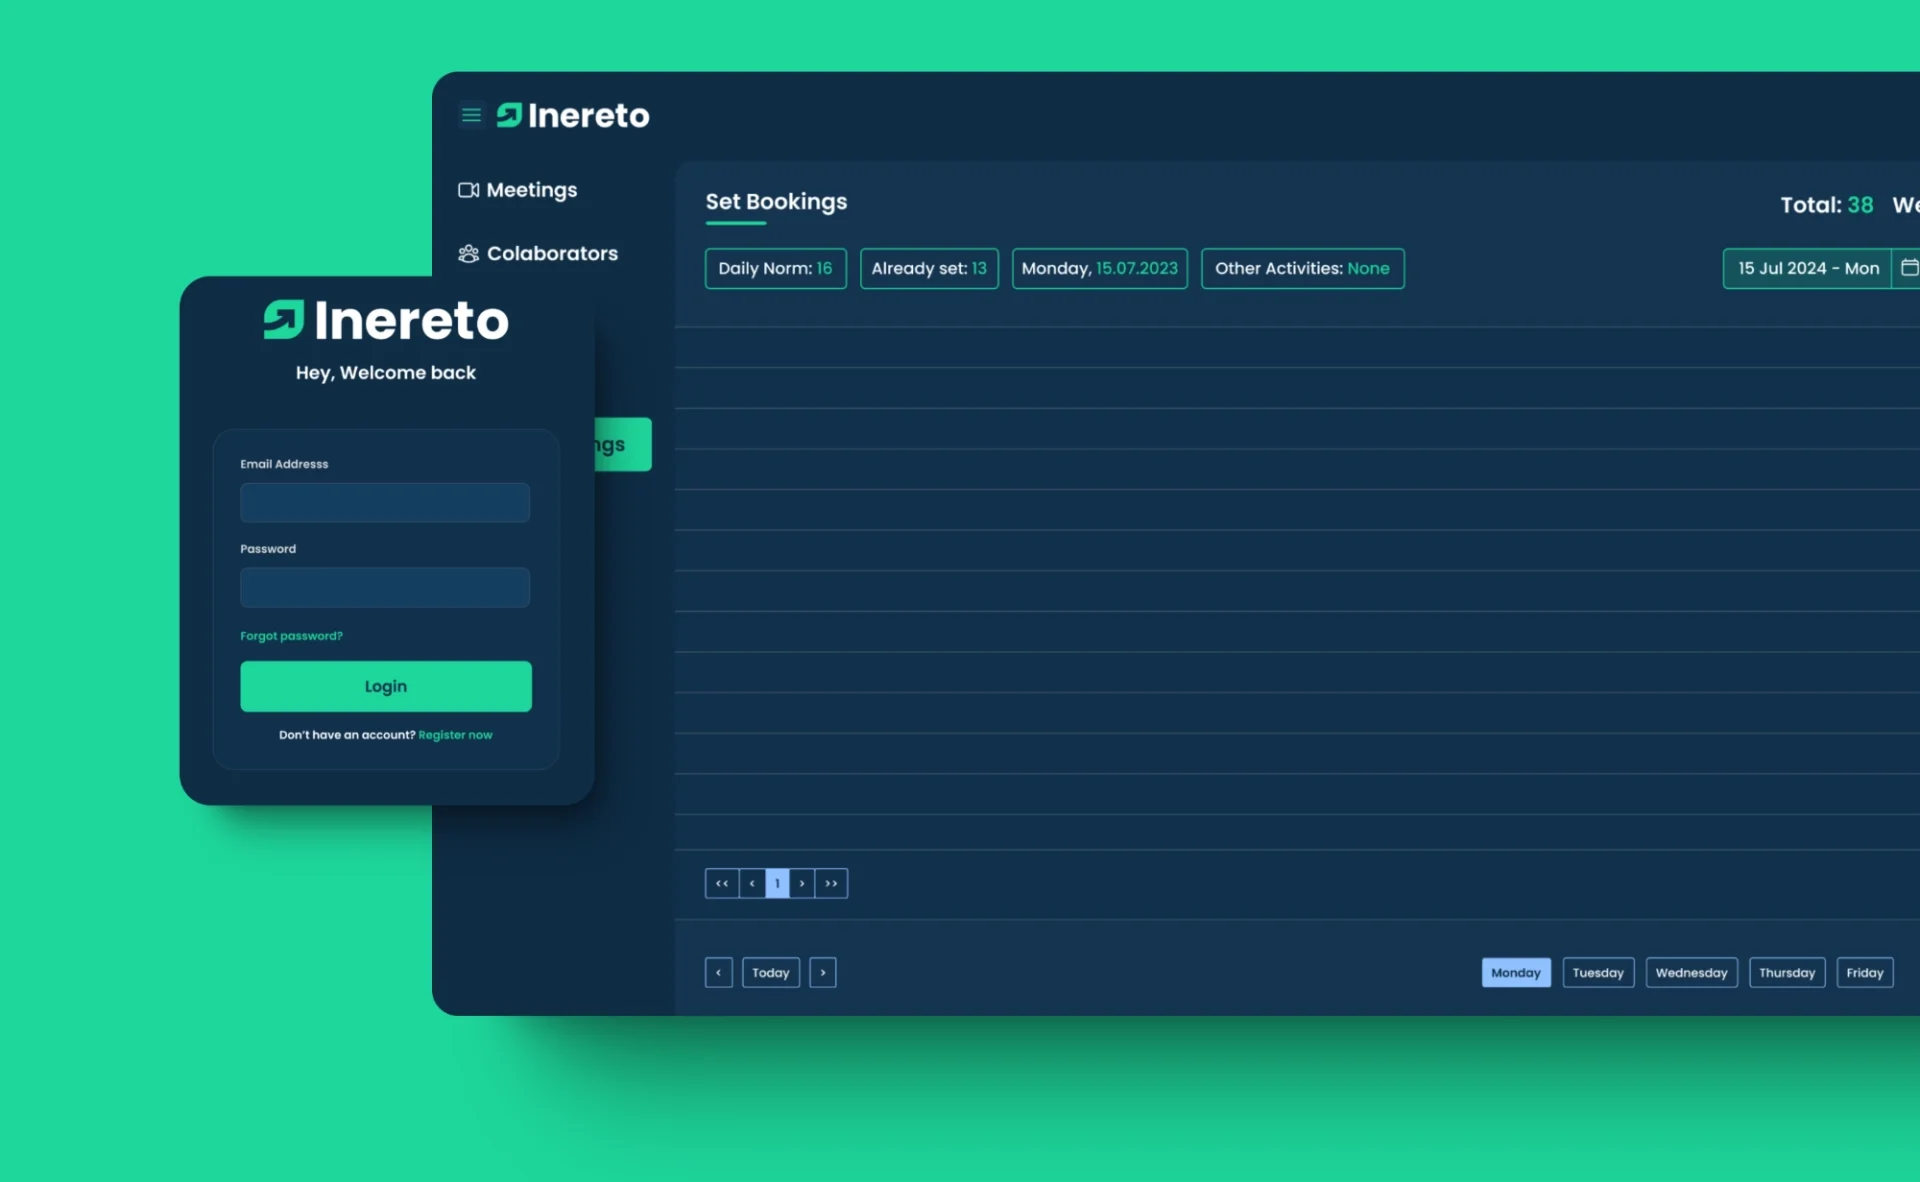Click the calendar date picker icon
This screenshot has width=1920, height=1182.
[x=1910, y=267]
